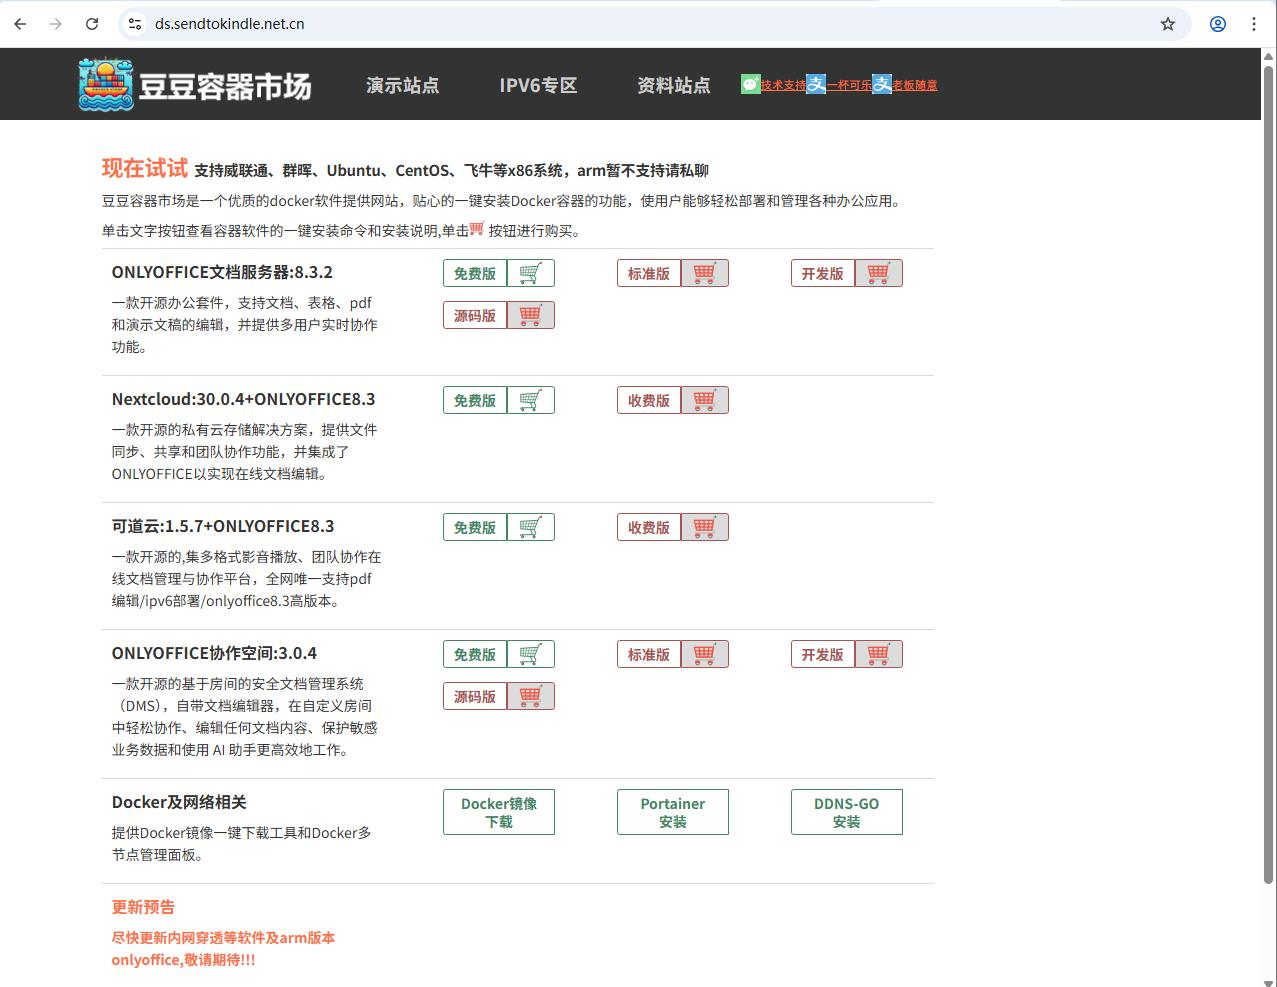Click the Docker镜像下载 button
1277x987 pixels.
coord(499,812)
